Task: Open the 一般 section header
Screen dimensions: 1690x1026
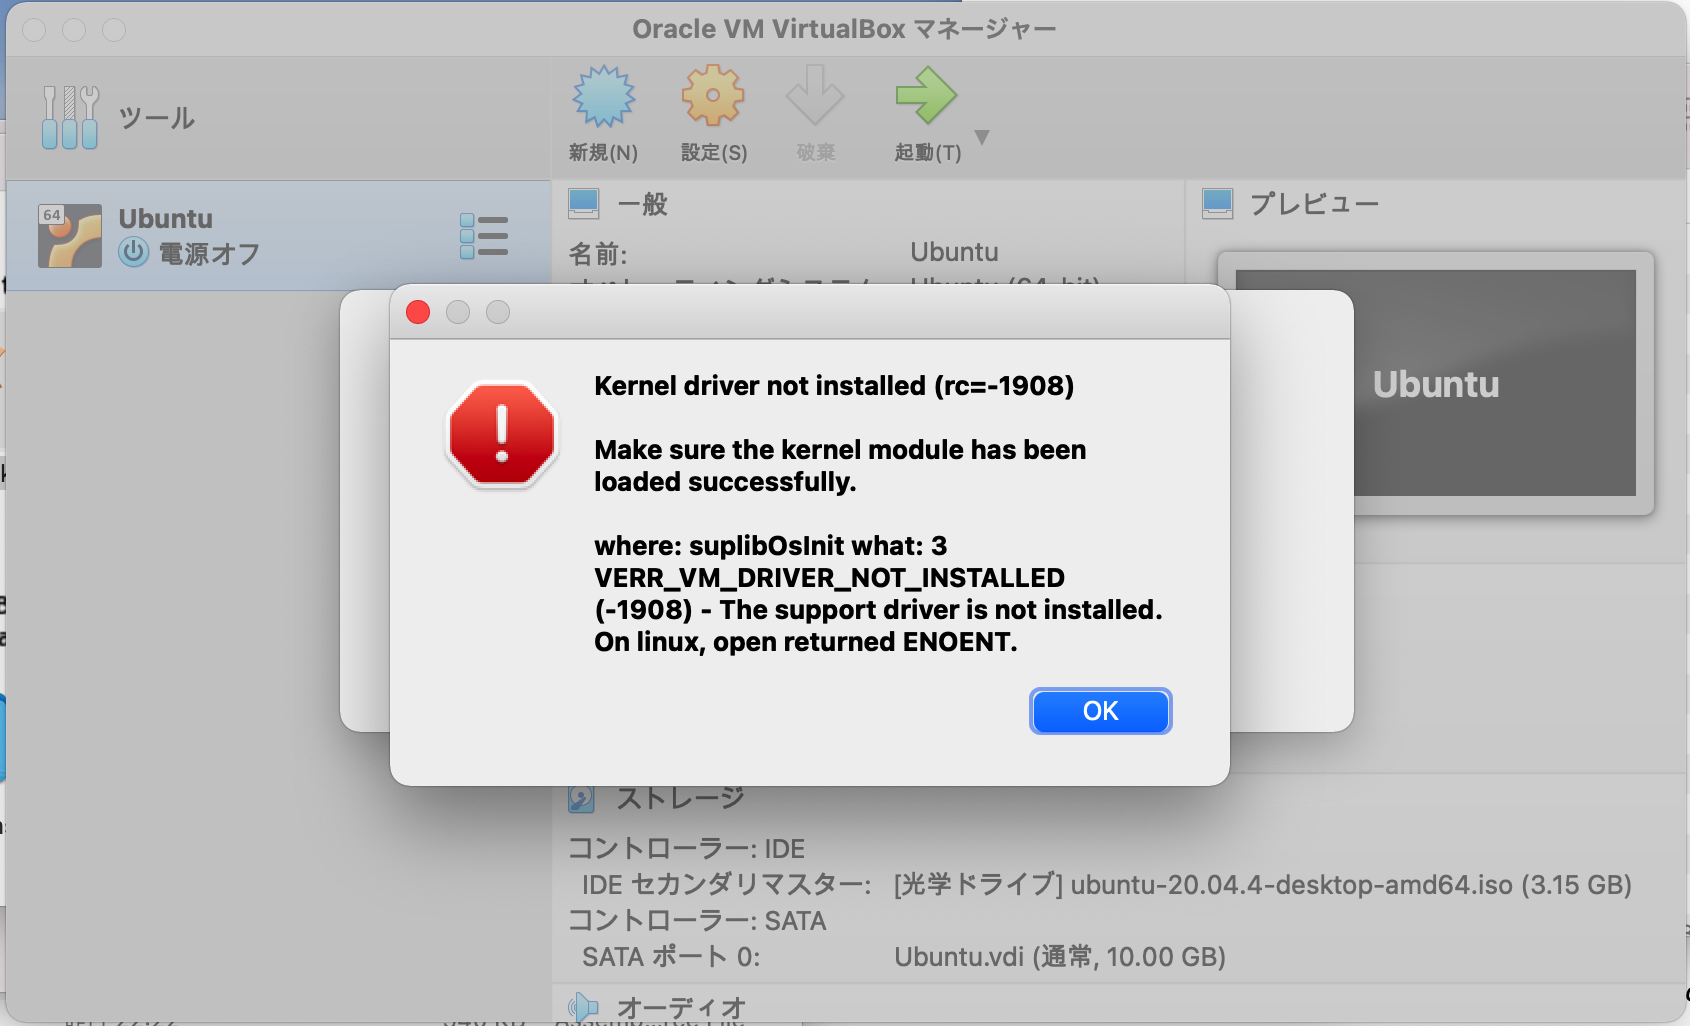Action: click(642, 204)
